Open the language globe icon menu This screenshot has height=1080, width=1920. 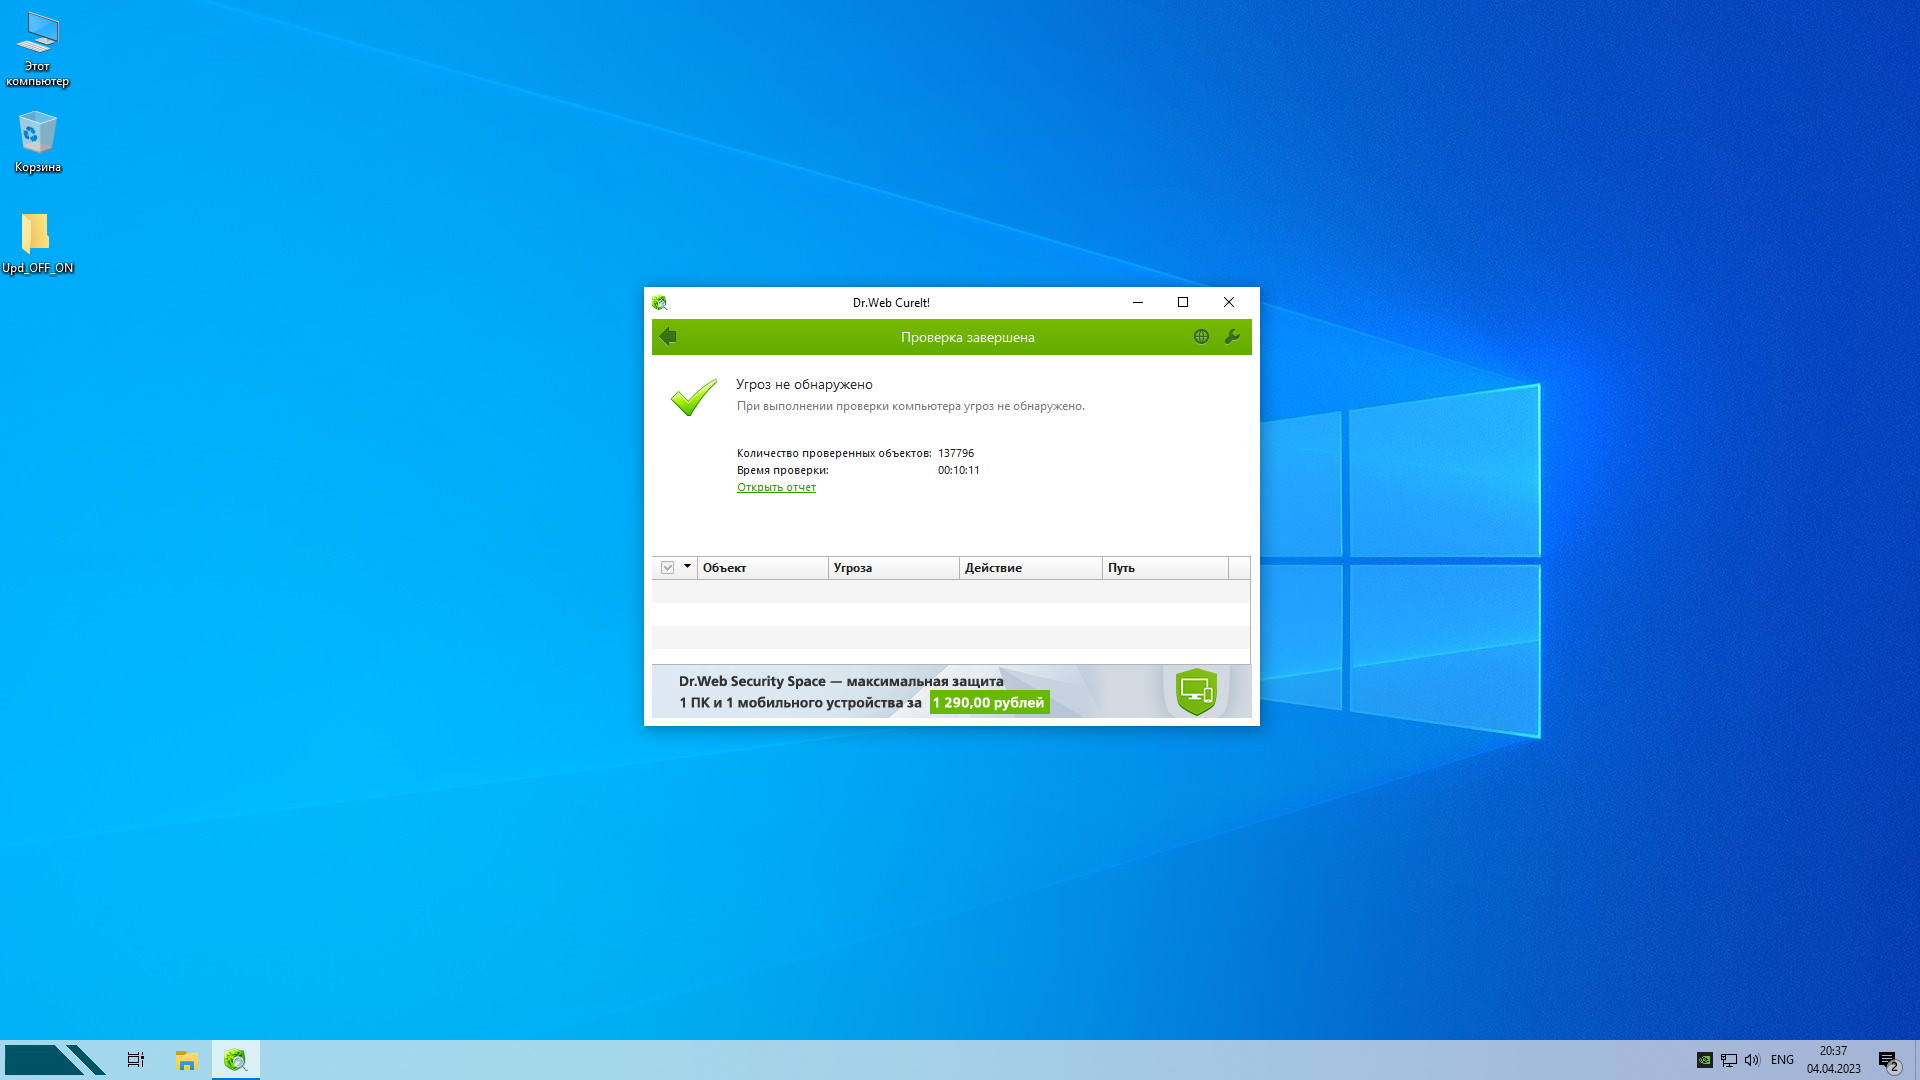coord(1201,337)
